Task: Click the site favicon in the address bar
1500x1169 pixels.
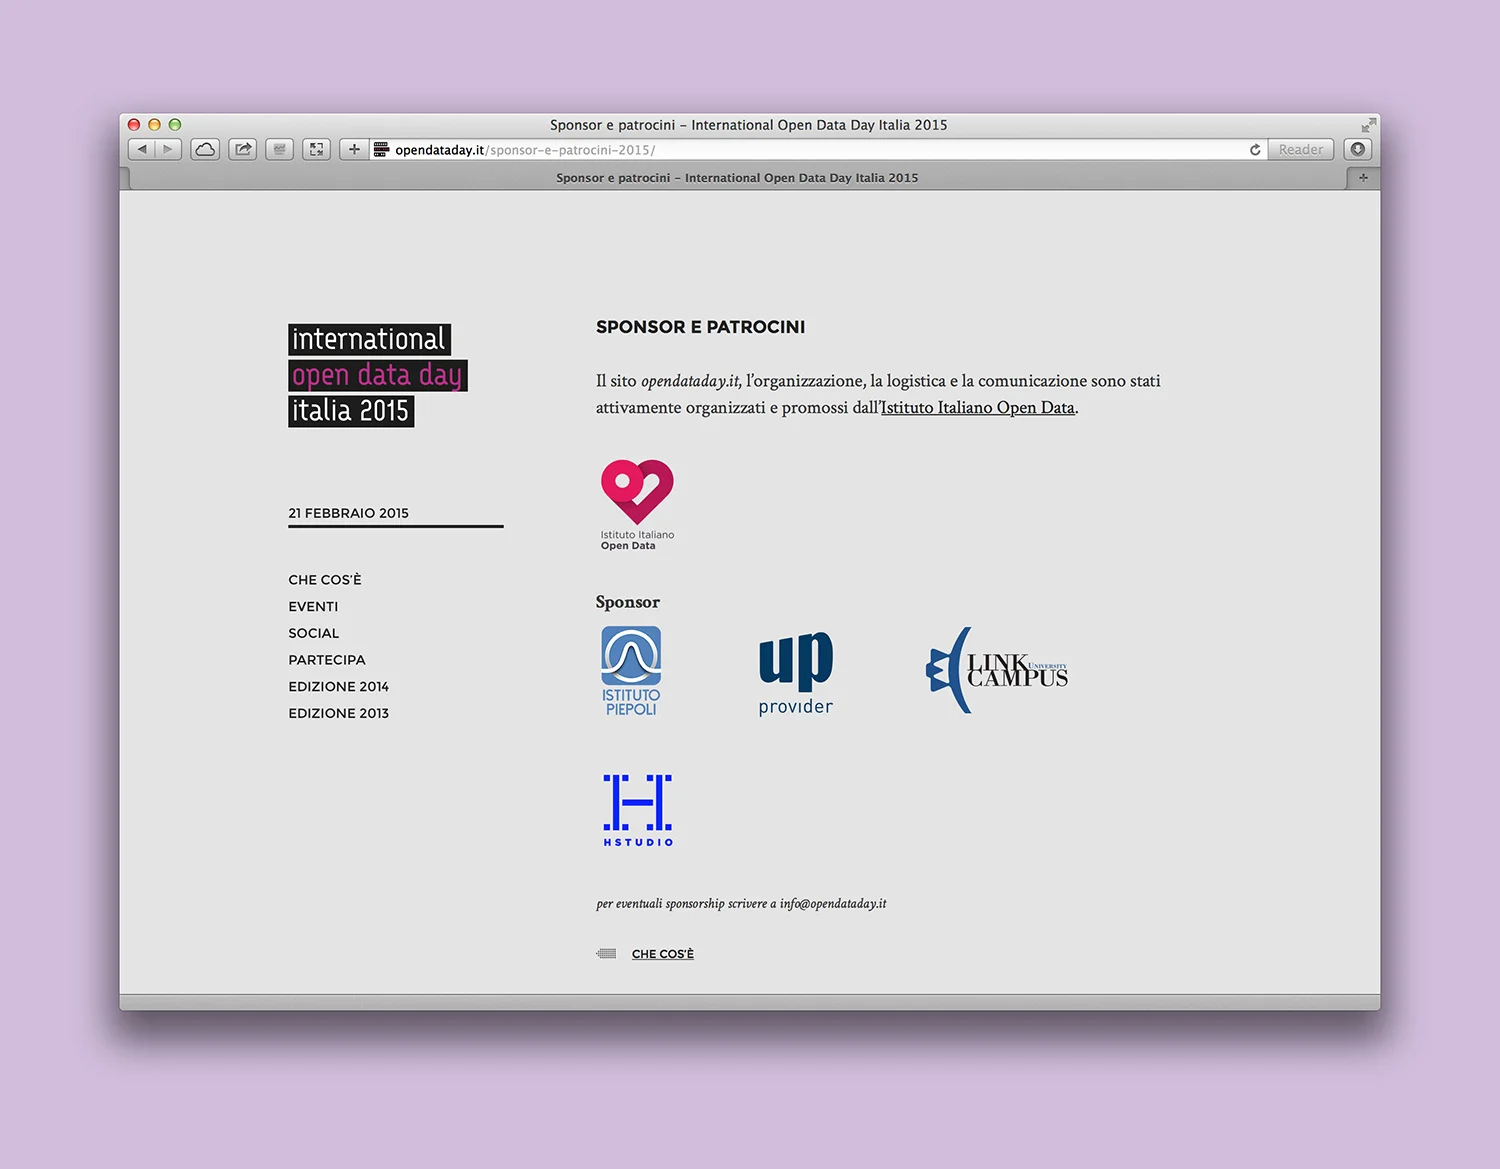Action: 381,150
